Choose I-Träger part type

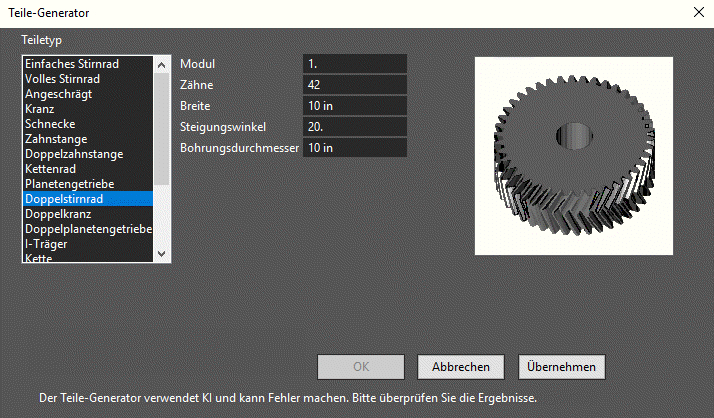(88, 244)
